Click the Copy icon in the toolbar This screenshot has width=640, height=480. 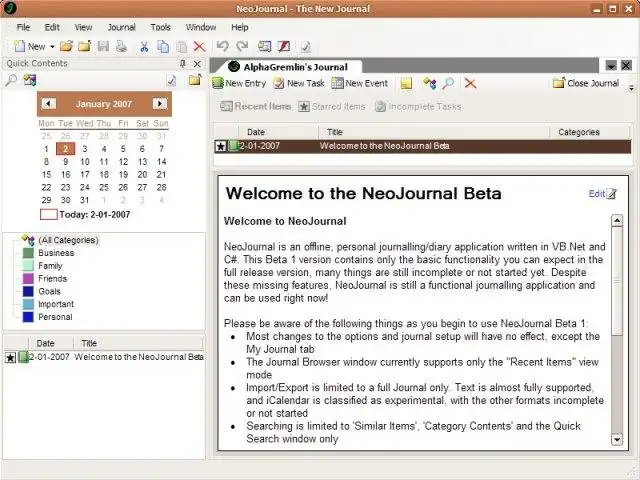163,47
